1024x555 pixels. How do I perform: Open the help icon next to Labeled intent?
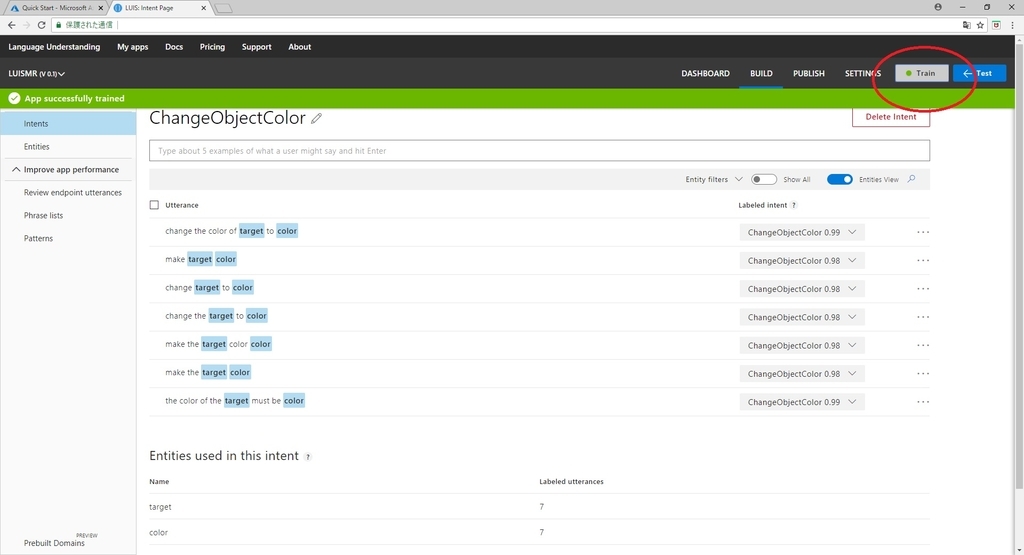click(793, 205)
